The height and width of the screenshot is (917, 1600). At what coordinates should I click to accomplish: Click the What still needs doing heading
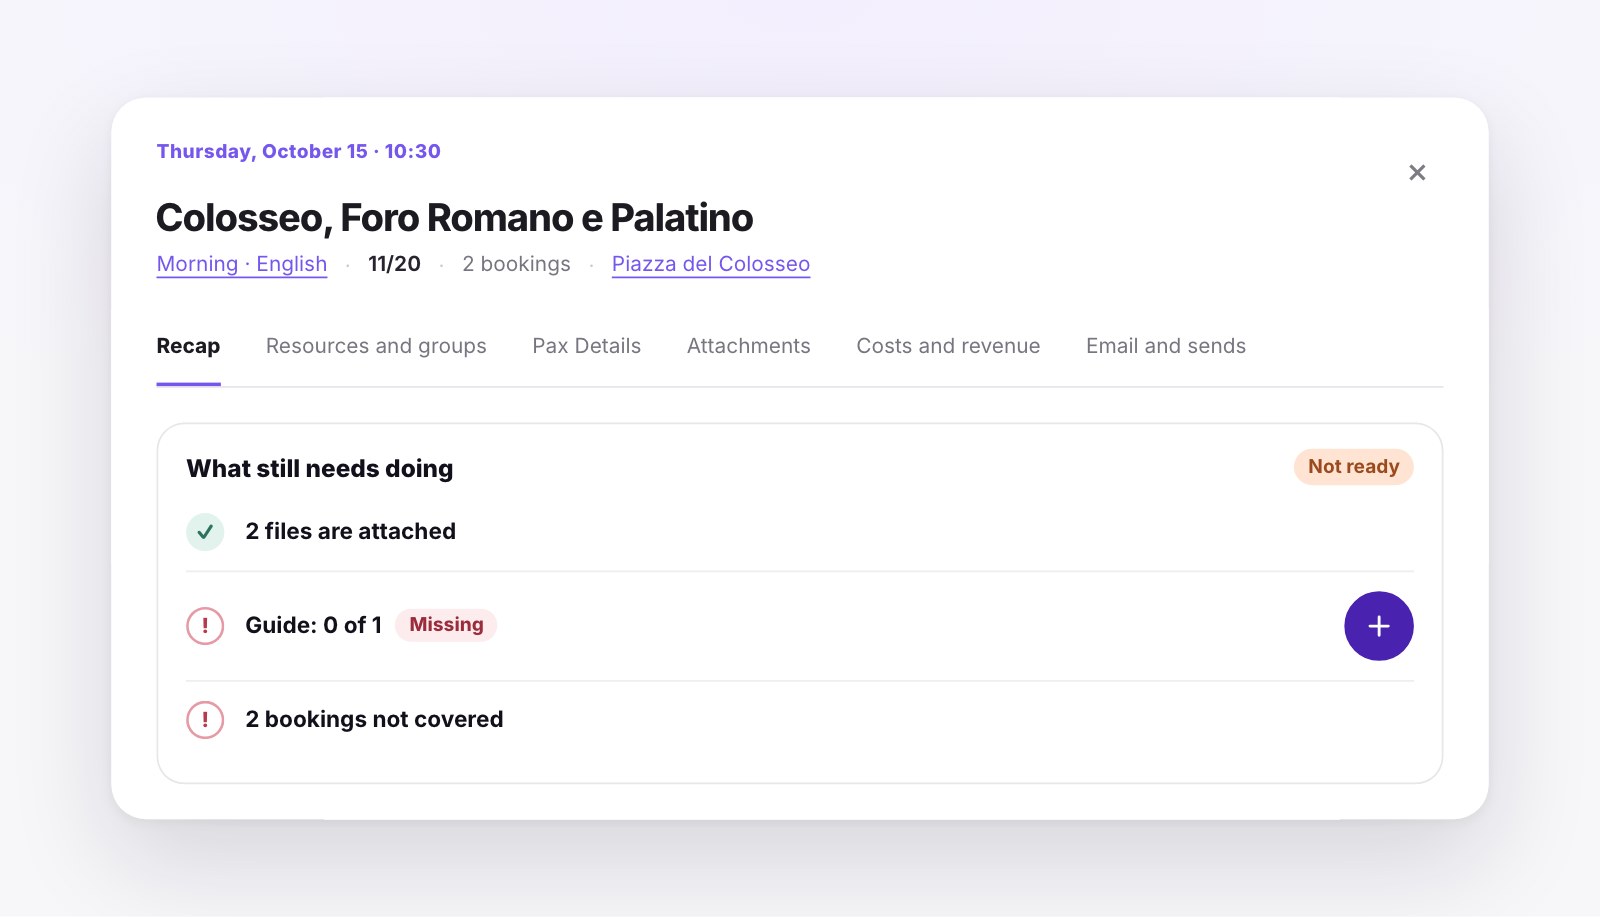(320, 469)
